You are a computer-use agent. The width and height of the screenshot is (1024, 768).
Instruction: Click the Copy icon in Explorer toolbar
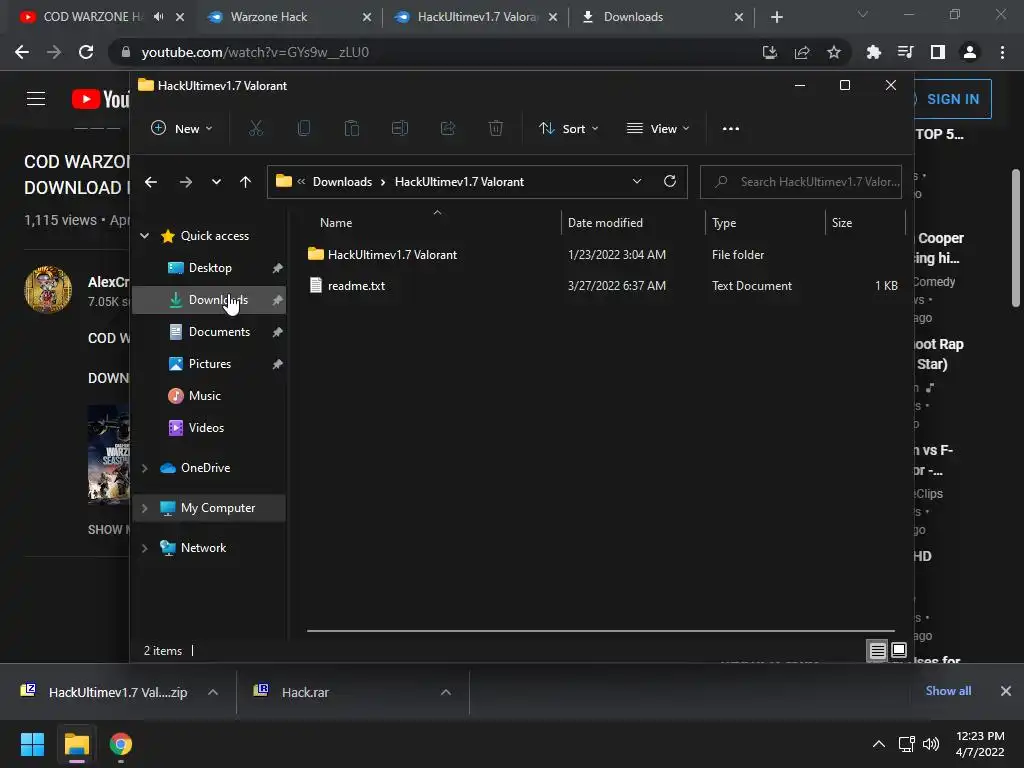(x=304, y=129)
